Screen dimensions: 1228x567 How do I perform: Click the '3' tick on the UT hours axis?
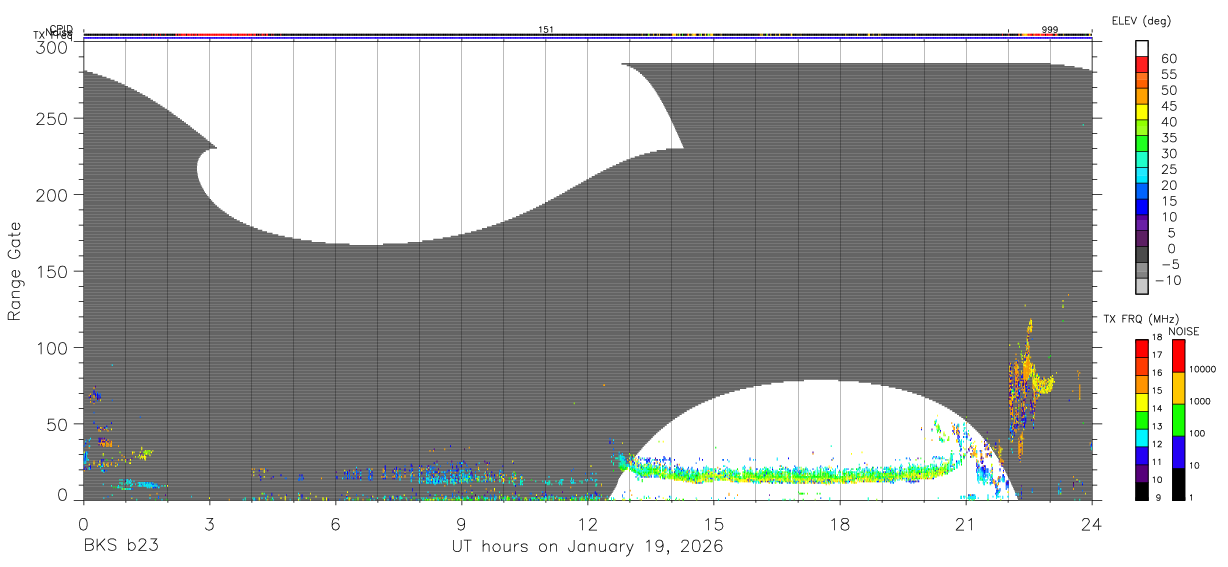point(209,524)
